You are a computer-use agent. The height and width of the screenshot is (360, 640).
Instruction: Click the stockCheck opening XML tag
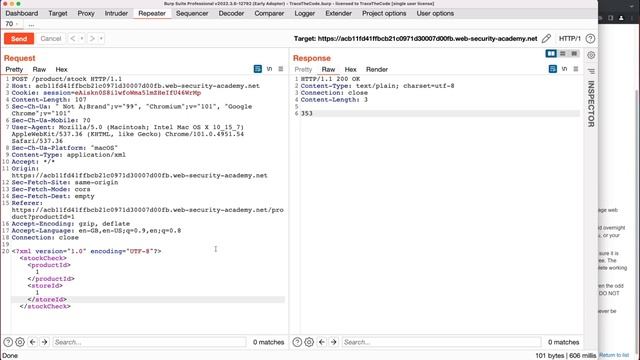(x=43, y=258)
